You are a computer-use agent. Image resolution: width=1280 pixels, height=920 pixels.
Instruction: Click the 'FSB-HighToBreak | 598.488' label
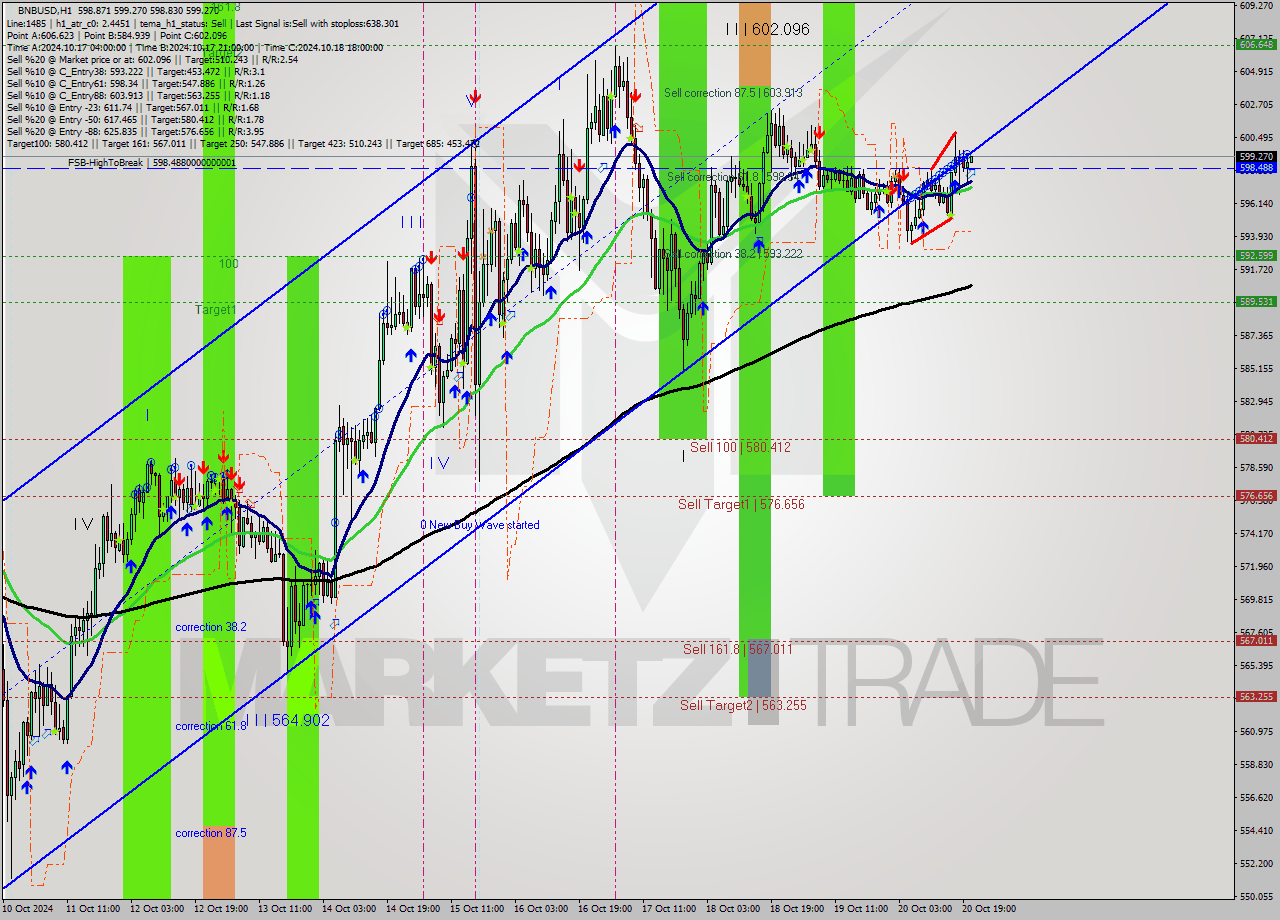[x=152, y=162]
